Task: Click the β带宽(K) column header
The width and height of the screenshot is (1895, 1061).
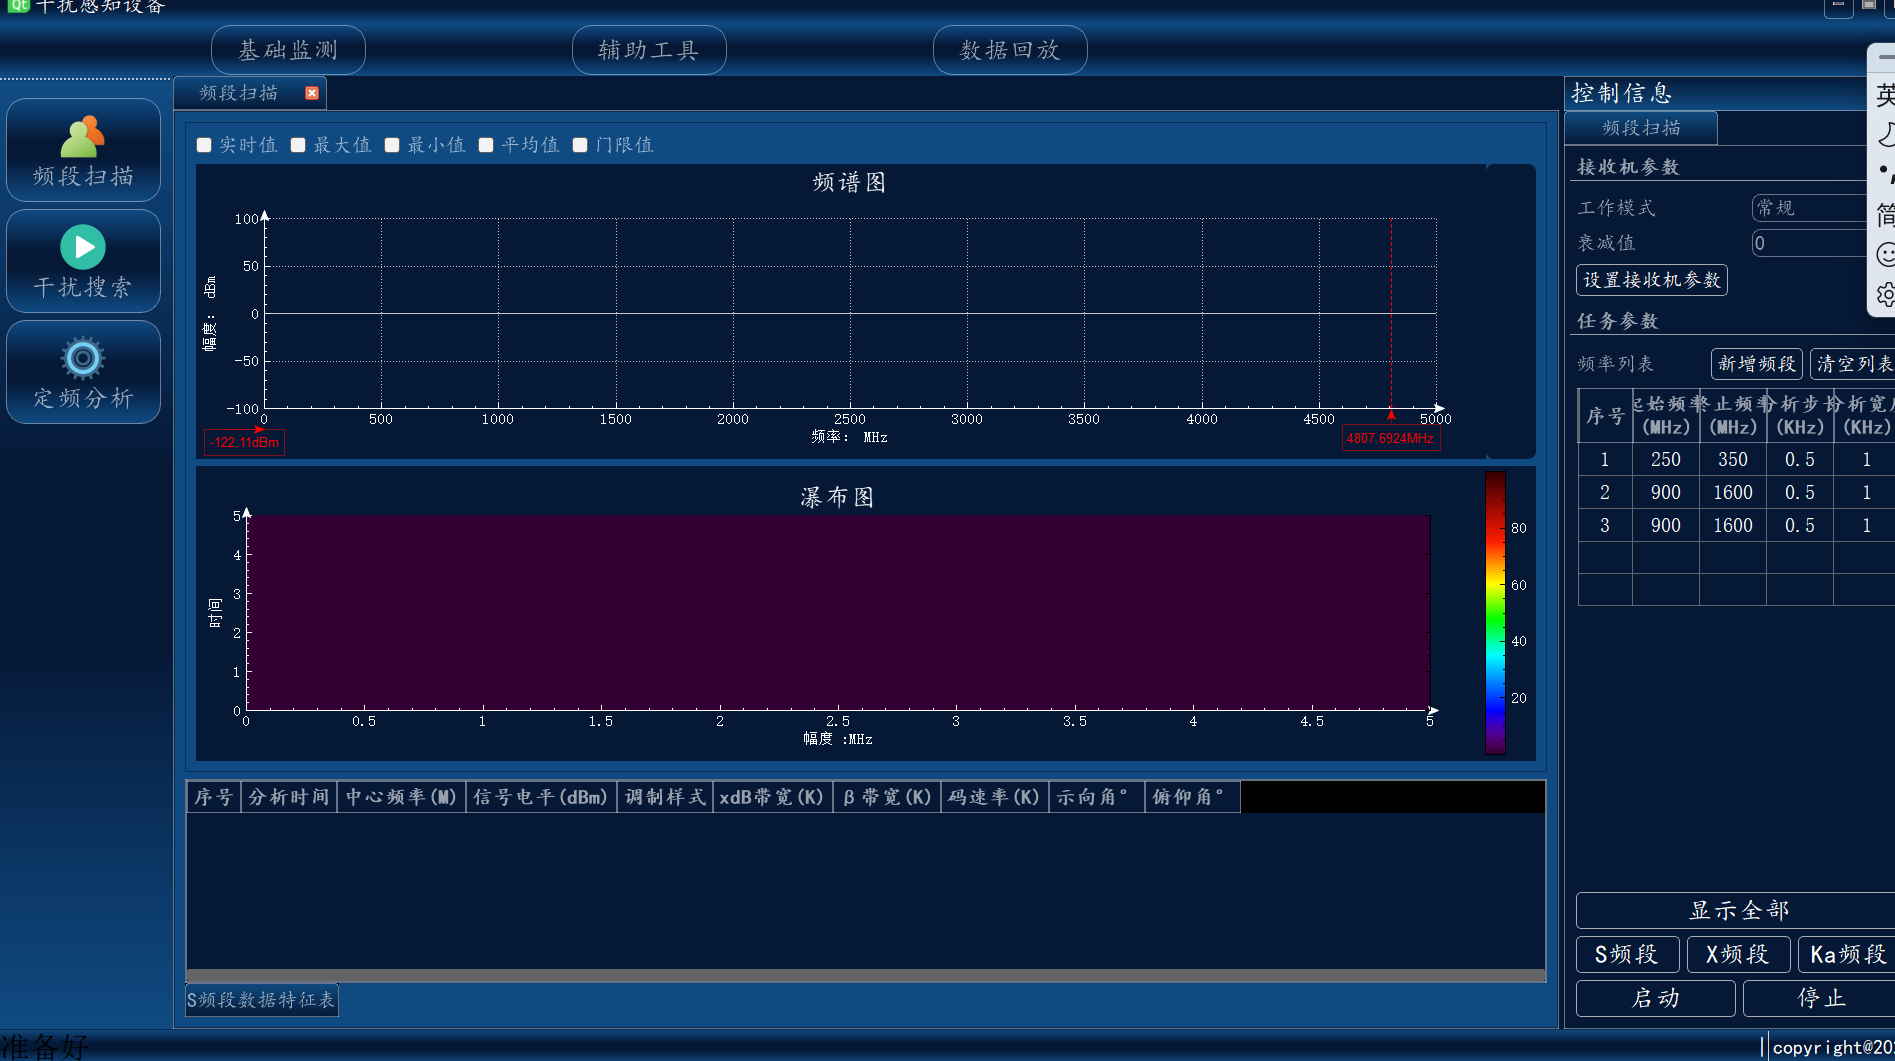Action: tap(887, 797)
